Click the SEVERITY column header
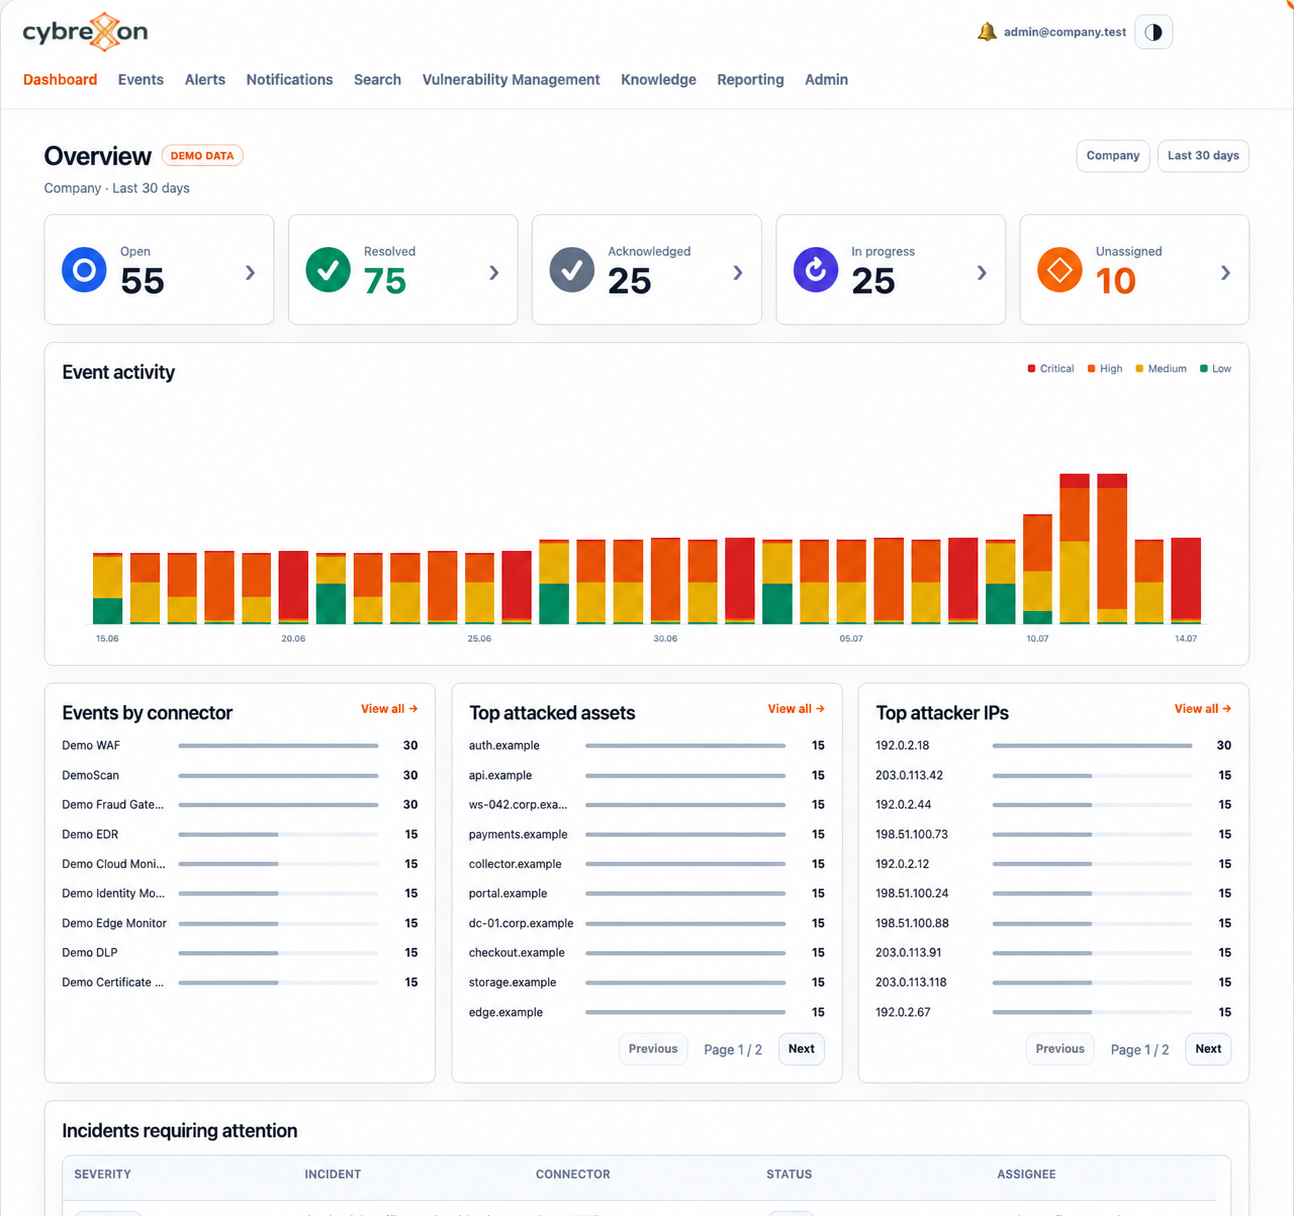Image resolution: width=1294 pixels, height=1216 pixels. click(x=103, y=1174)
